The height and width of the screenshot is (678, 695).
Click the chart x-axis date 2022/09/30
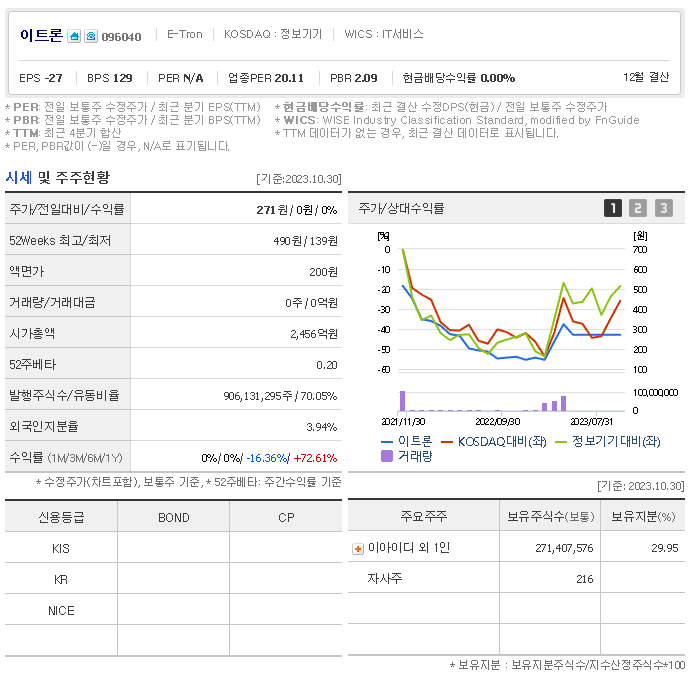click(498, 421)
